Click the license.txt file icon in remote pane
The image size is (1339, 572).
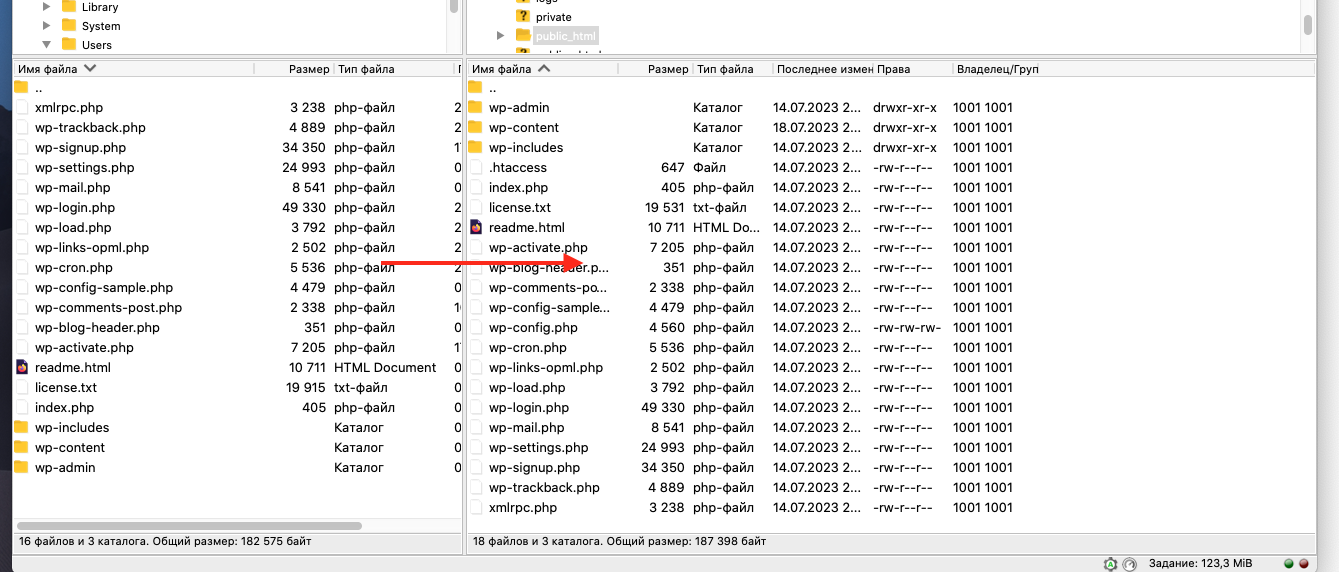coord(476,207)
